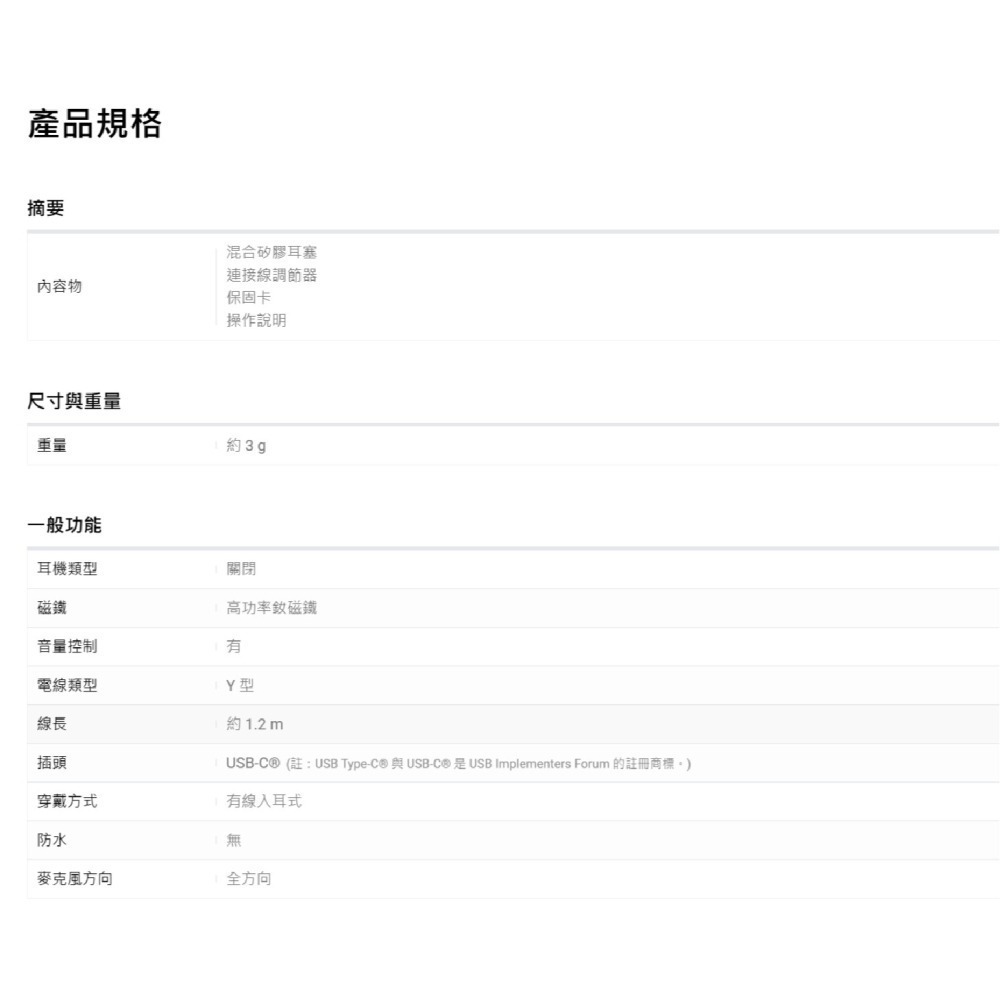Screen dimensions: 1000x1000
Task: Select the 尺寸與重量 section heading
Action: [x=74, y=400]
